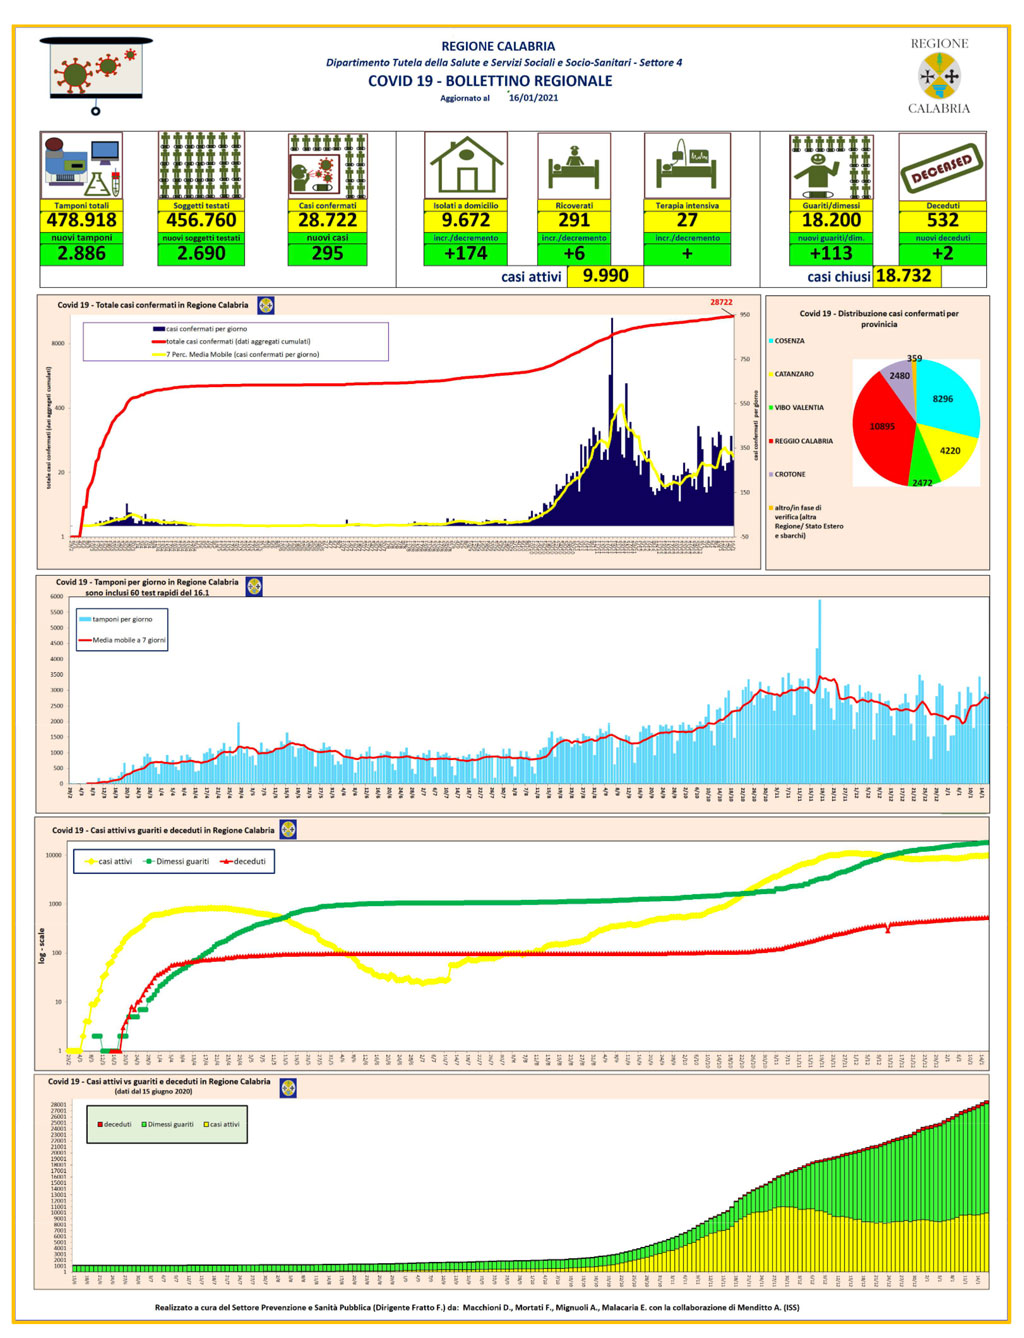Image resolution: width=1024 pixels, height=1338 pixels.
Task: Click the tamponi per giorno legend entry
Action: tap(117, 619)
